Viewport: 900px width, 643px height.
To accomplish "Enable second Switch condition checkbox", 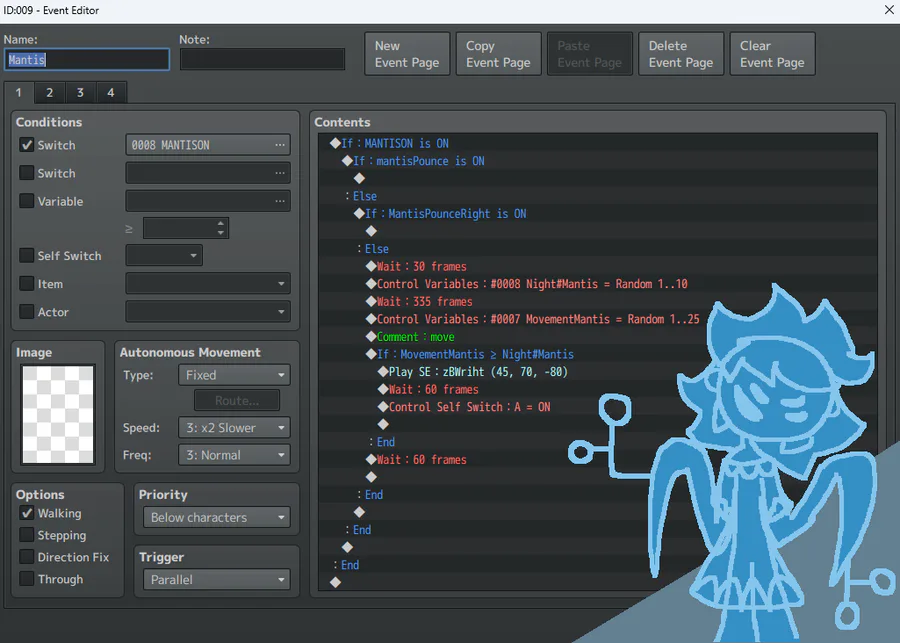I will [26, 173].
